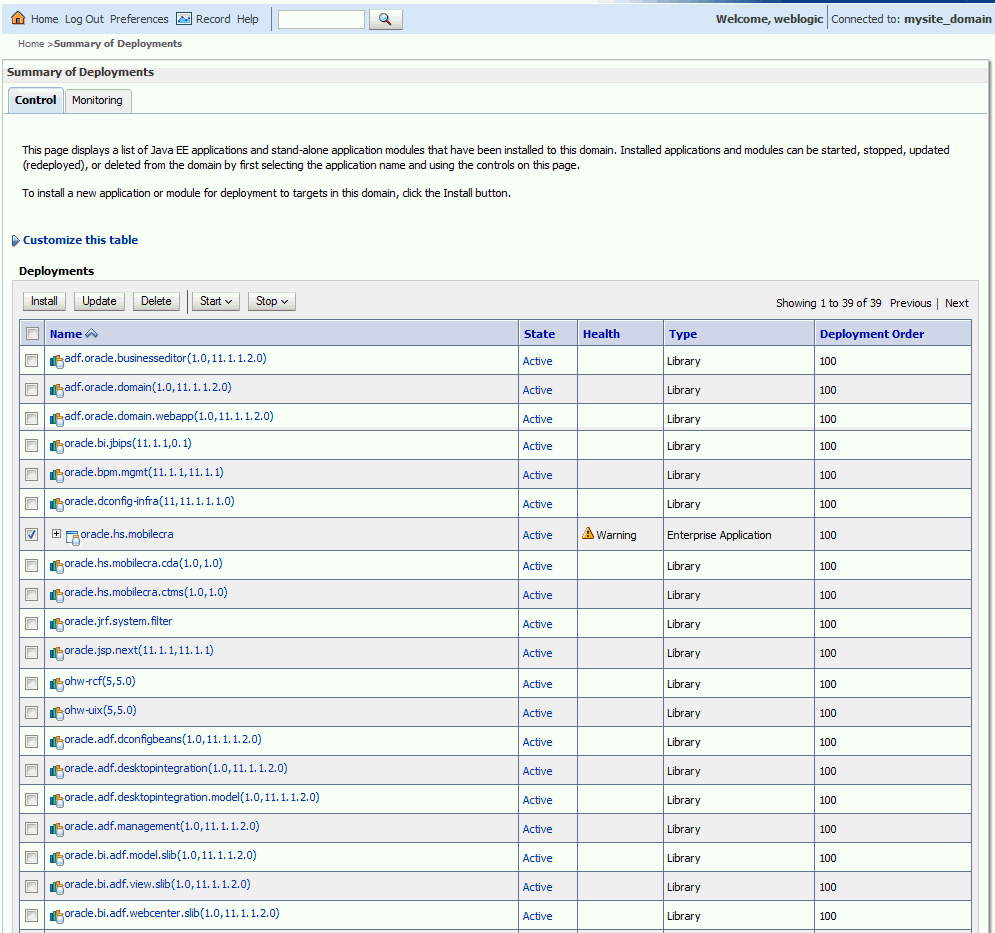Check the oracle.bi.jbips row checkbox
This screenshot has width=995, height=933.
(x=31, y=446)
